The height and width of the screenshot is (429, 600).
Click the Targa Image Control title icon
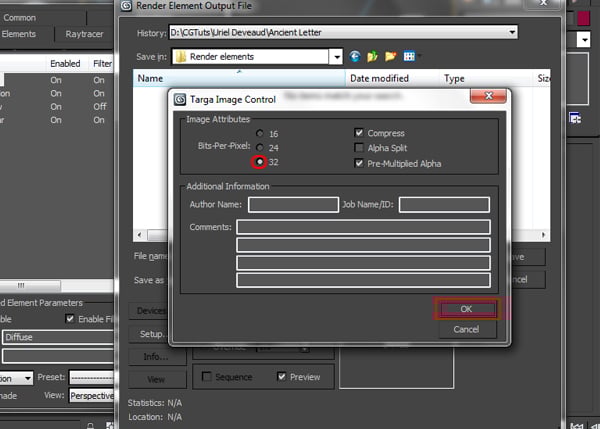pos(180,100)
